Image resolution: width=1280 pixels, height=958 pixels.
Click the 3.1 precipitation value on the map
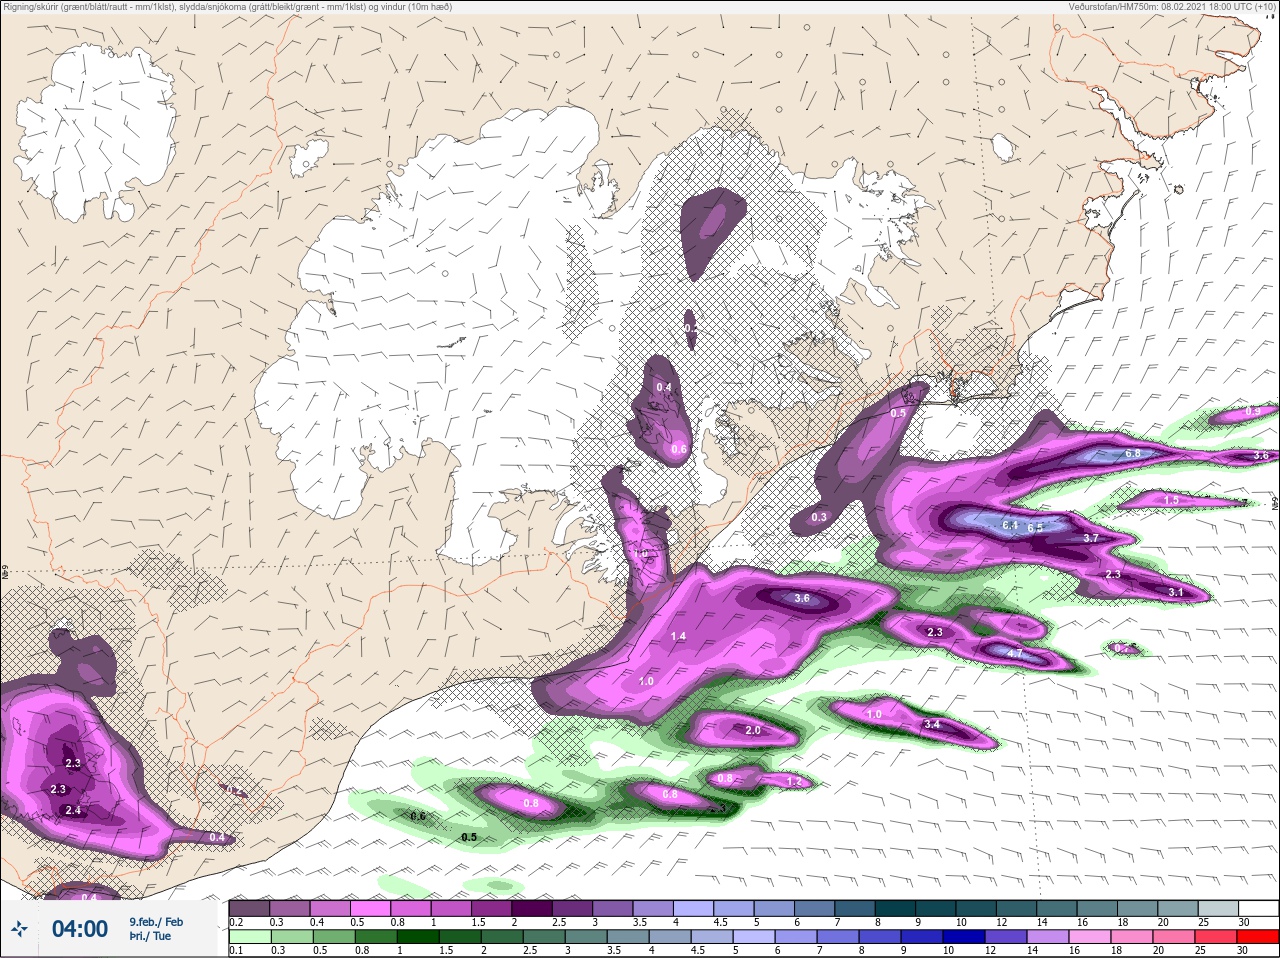(x=1176, y=592)
